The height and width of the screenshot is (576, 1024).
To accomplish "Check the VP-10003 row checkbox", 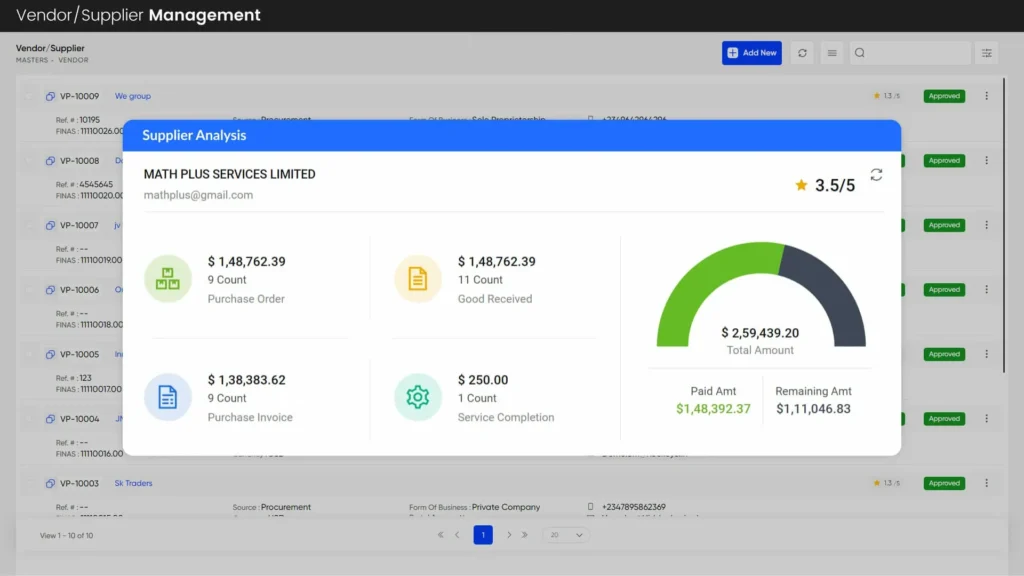I will point(29,483).
